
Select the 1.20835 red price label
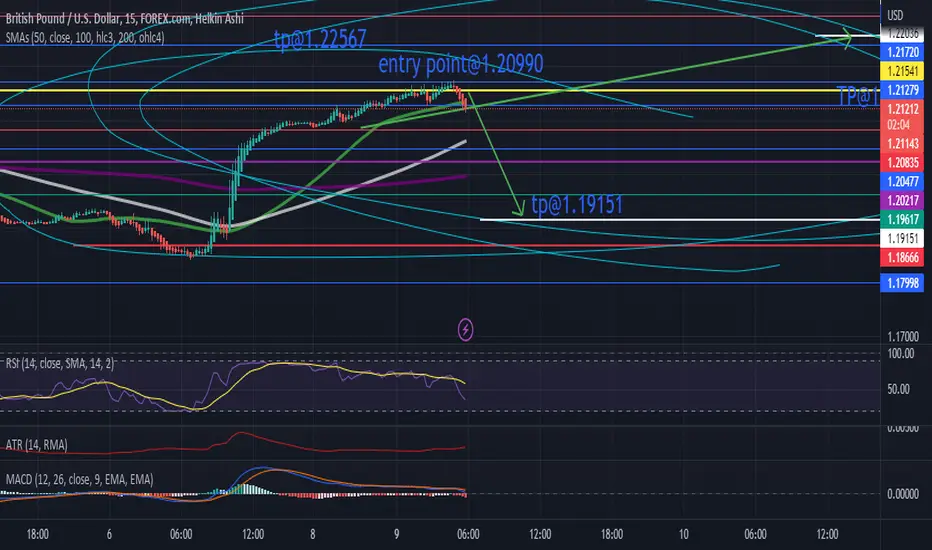tap(902, 163)
